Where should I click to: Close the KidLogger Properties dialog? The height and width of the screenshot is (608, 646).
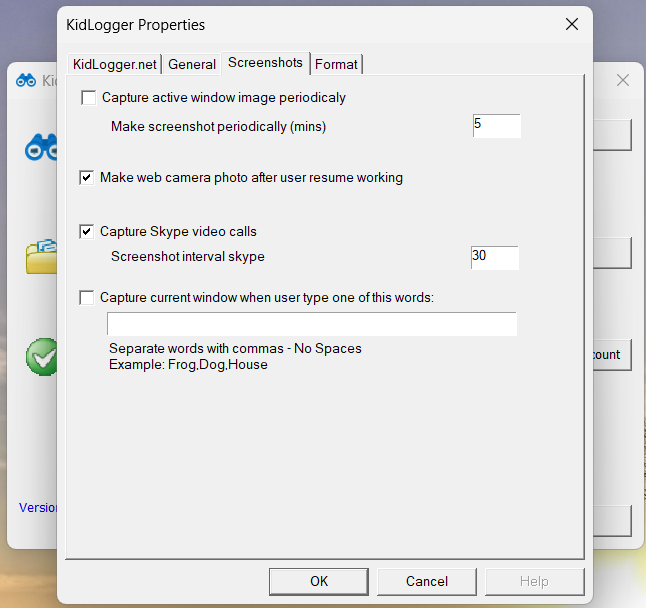click(x=572, y=24)
